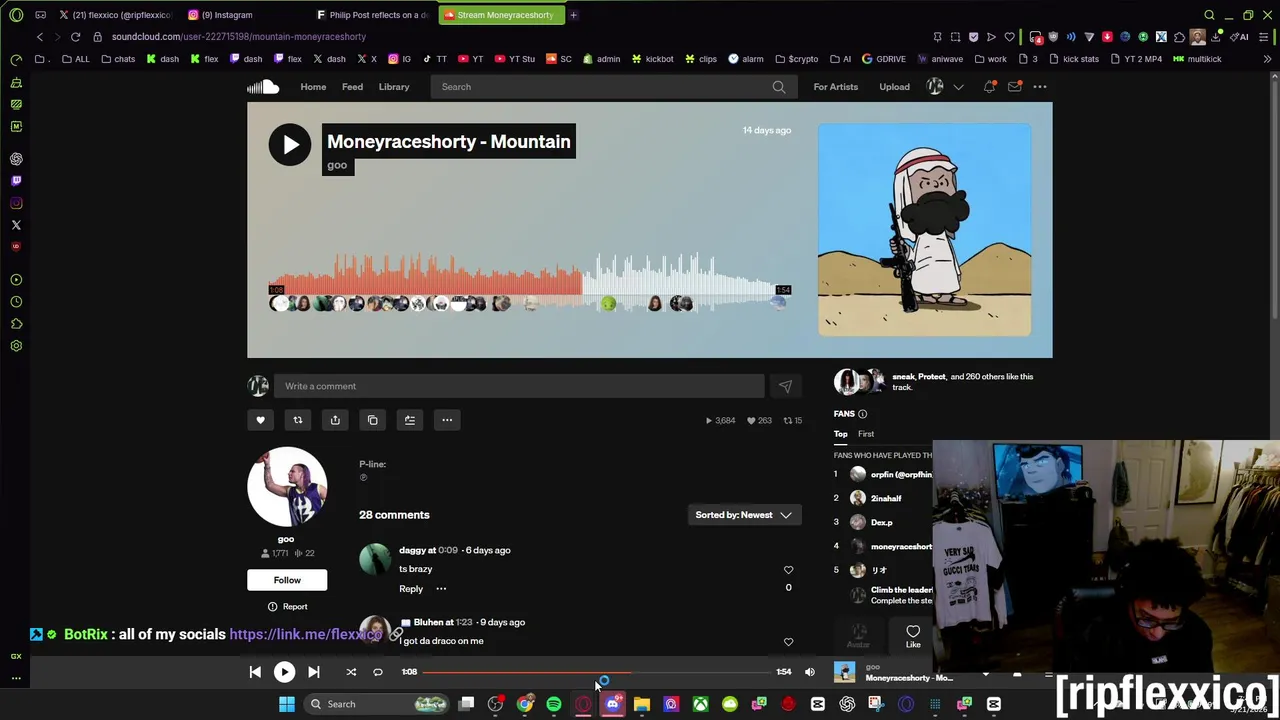
Task: Open the three-dots menu in SoundCloud header
Action: (1040, 87)
